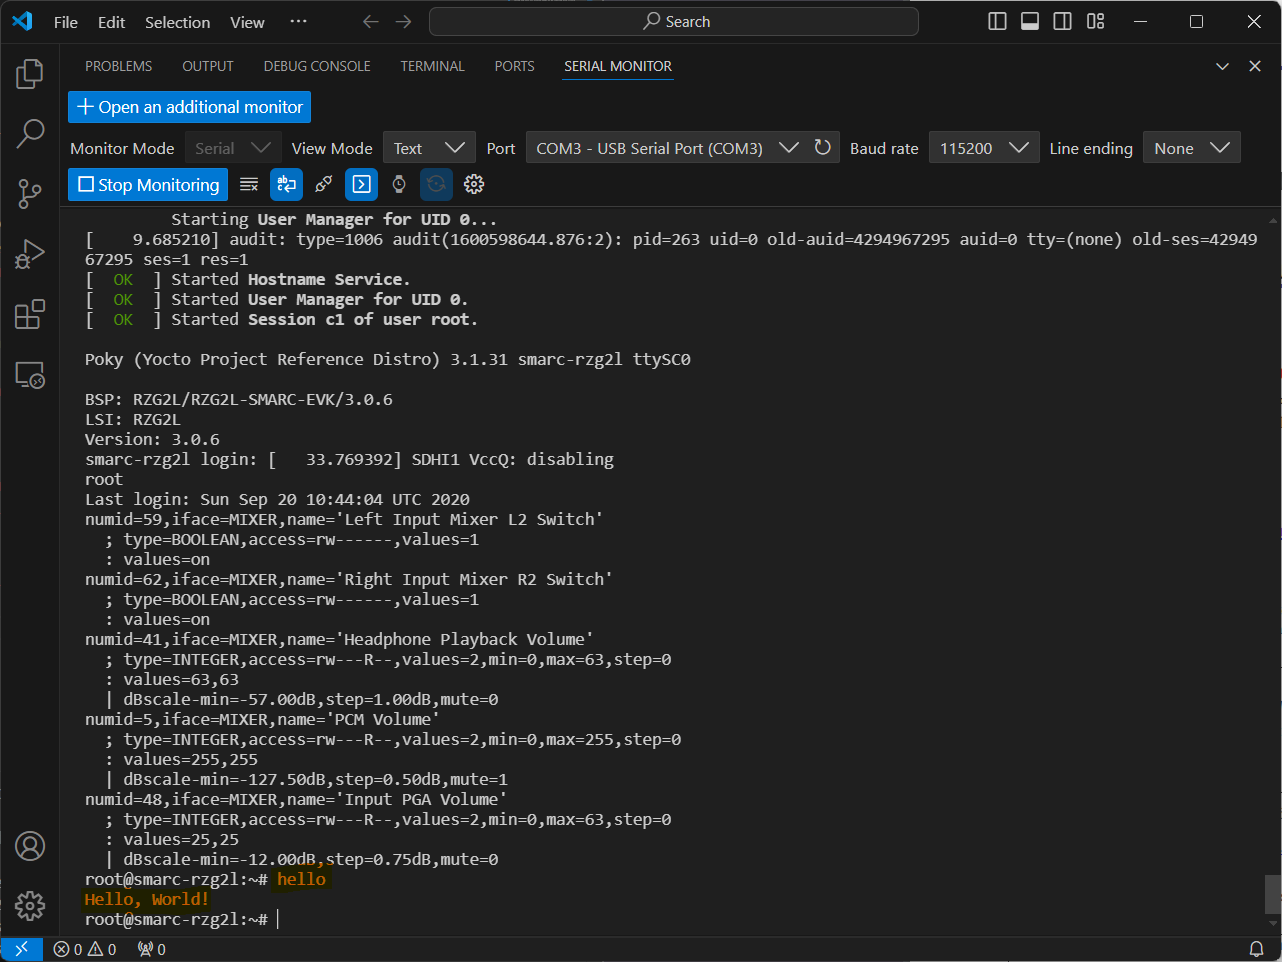Open Customize Layout menu
1282x962 pixels.
point(1096,21)
